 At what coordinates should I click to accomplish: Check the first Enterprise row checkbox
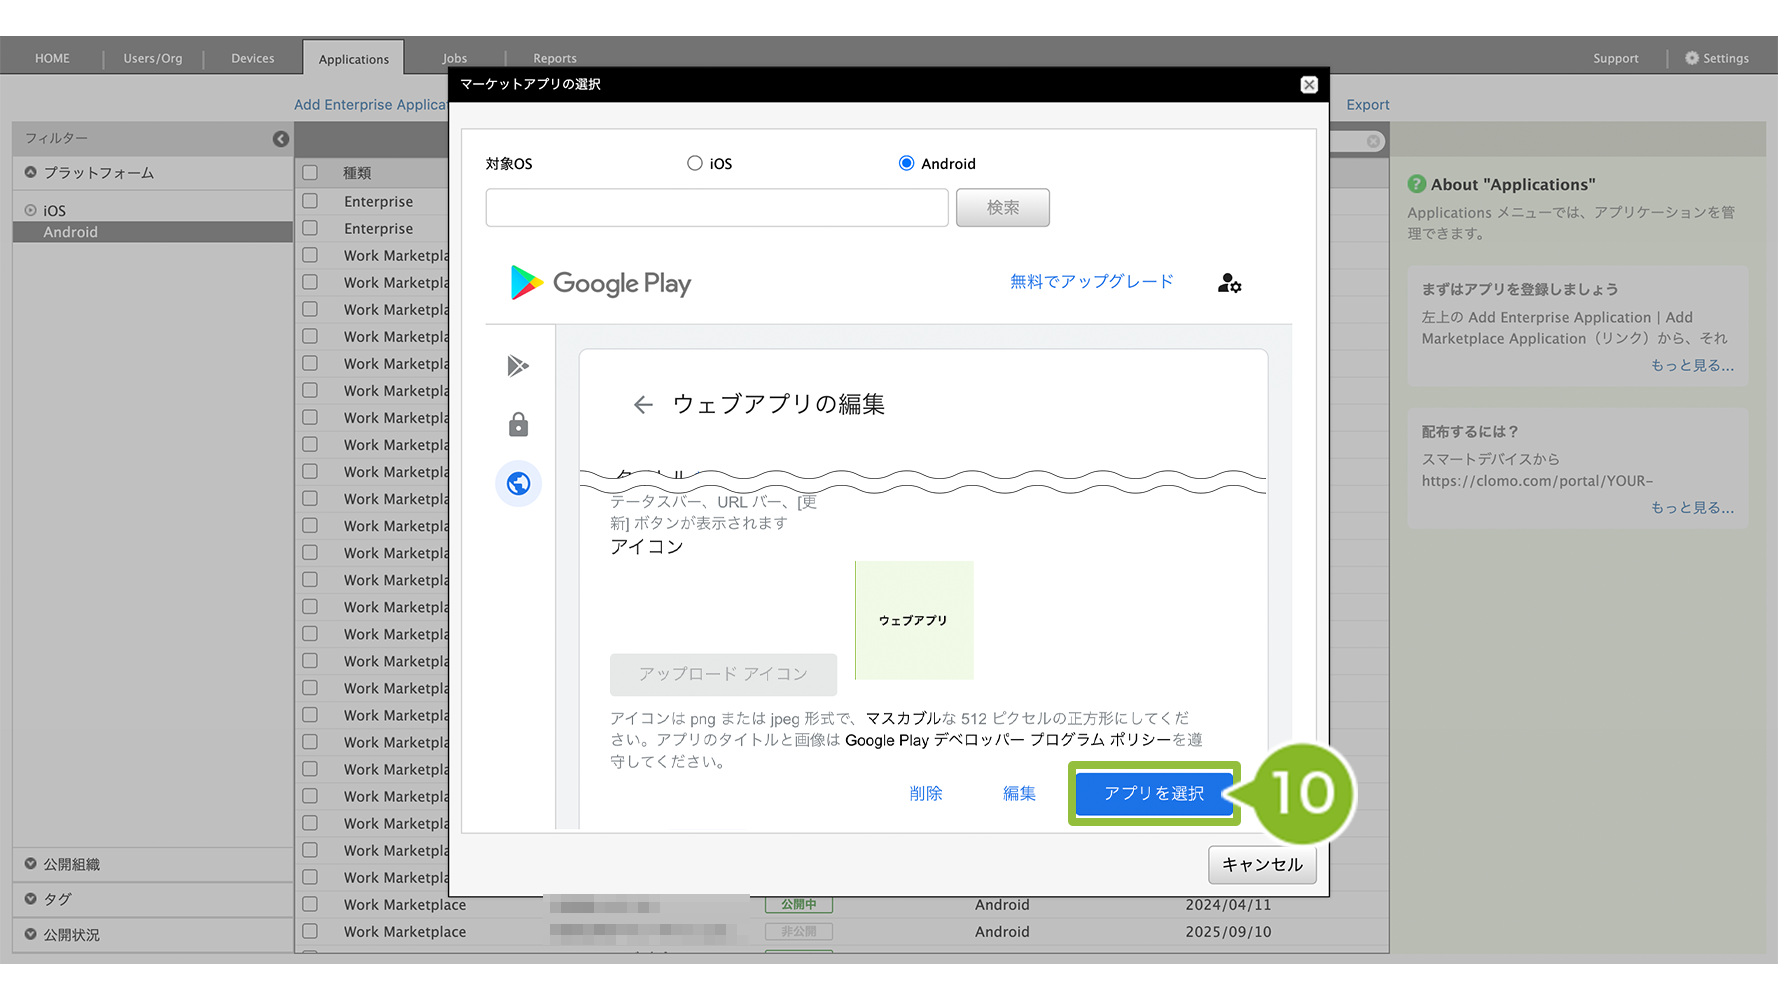(x=310, y=201)
